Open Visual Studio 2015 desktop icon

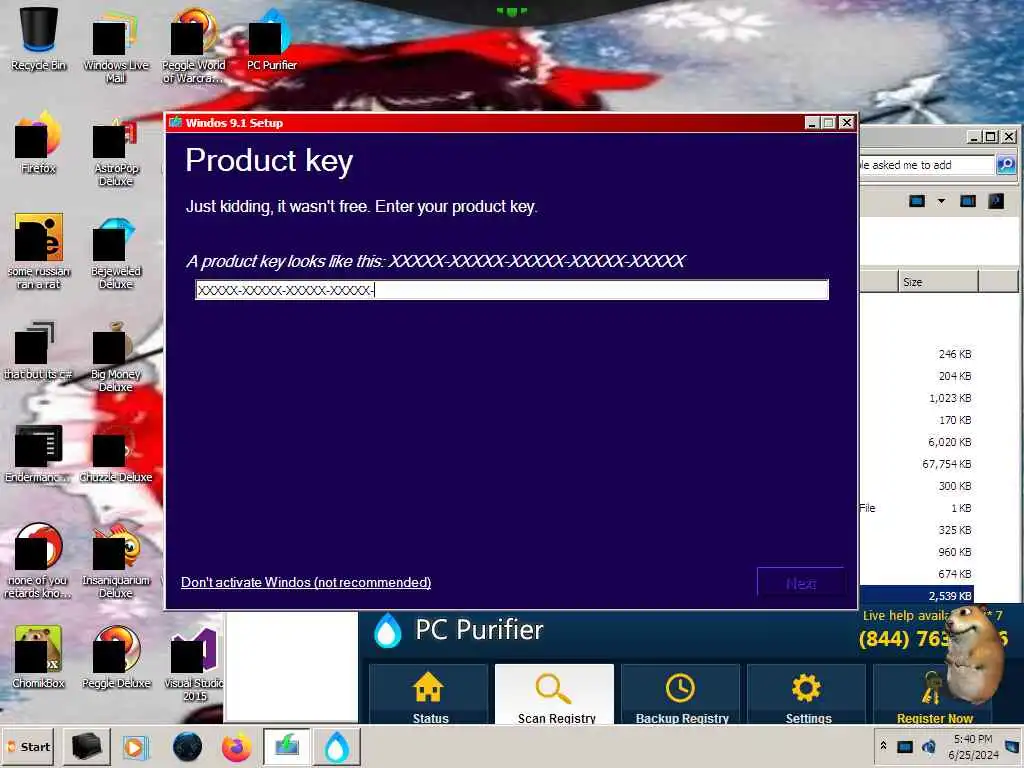(195, 664)
